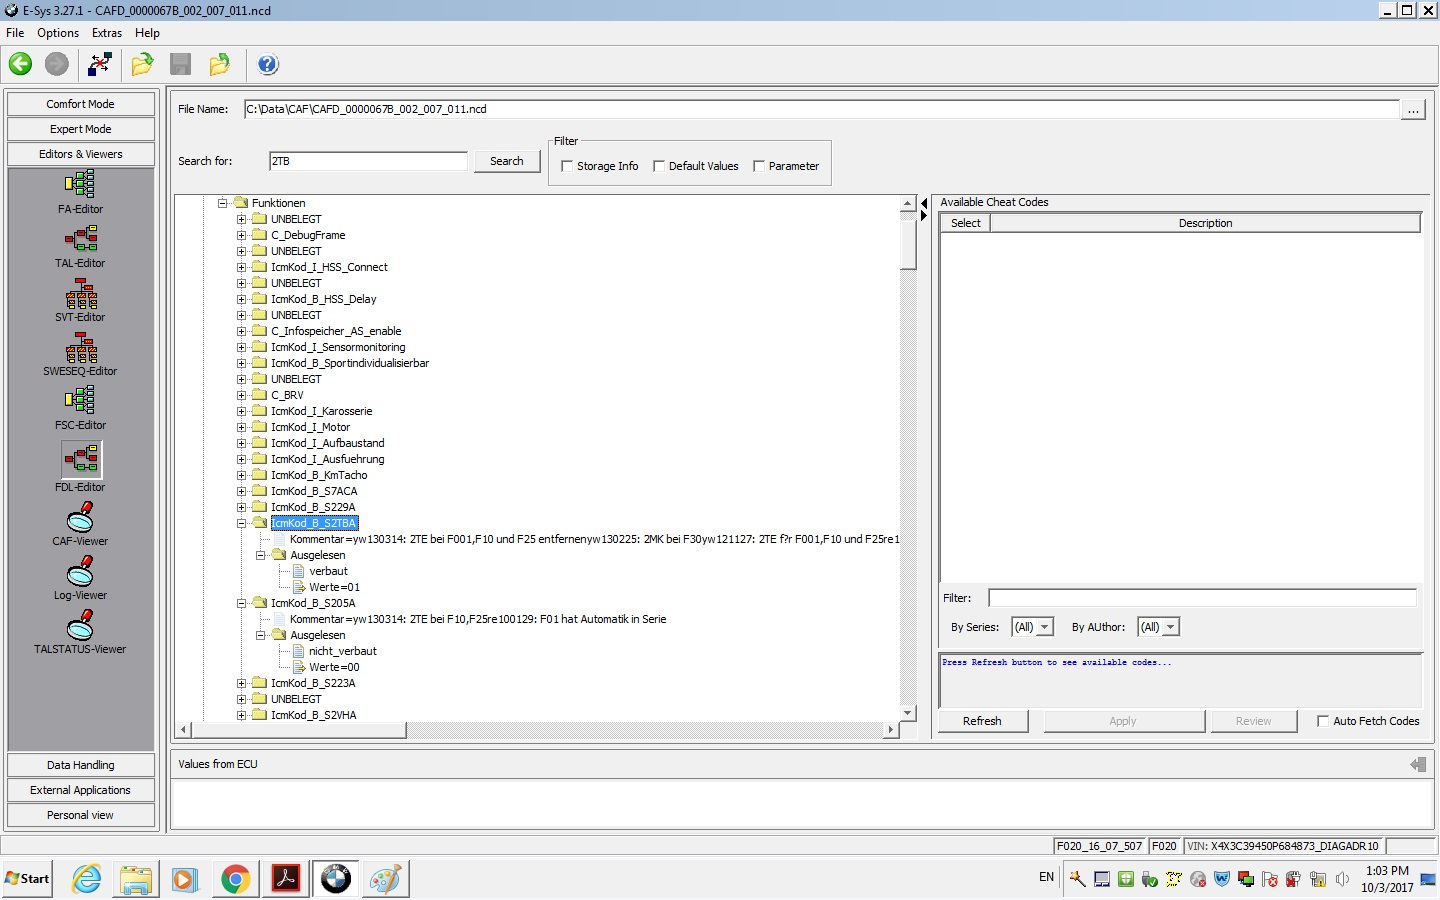Image resolution: width=1440 pixels, height=900 pixels.
Task: Open the Log-Viewer
Action: [x=80, y=578]
